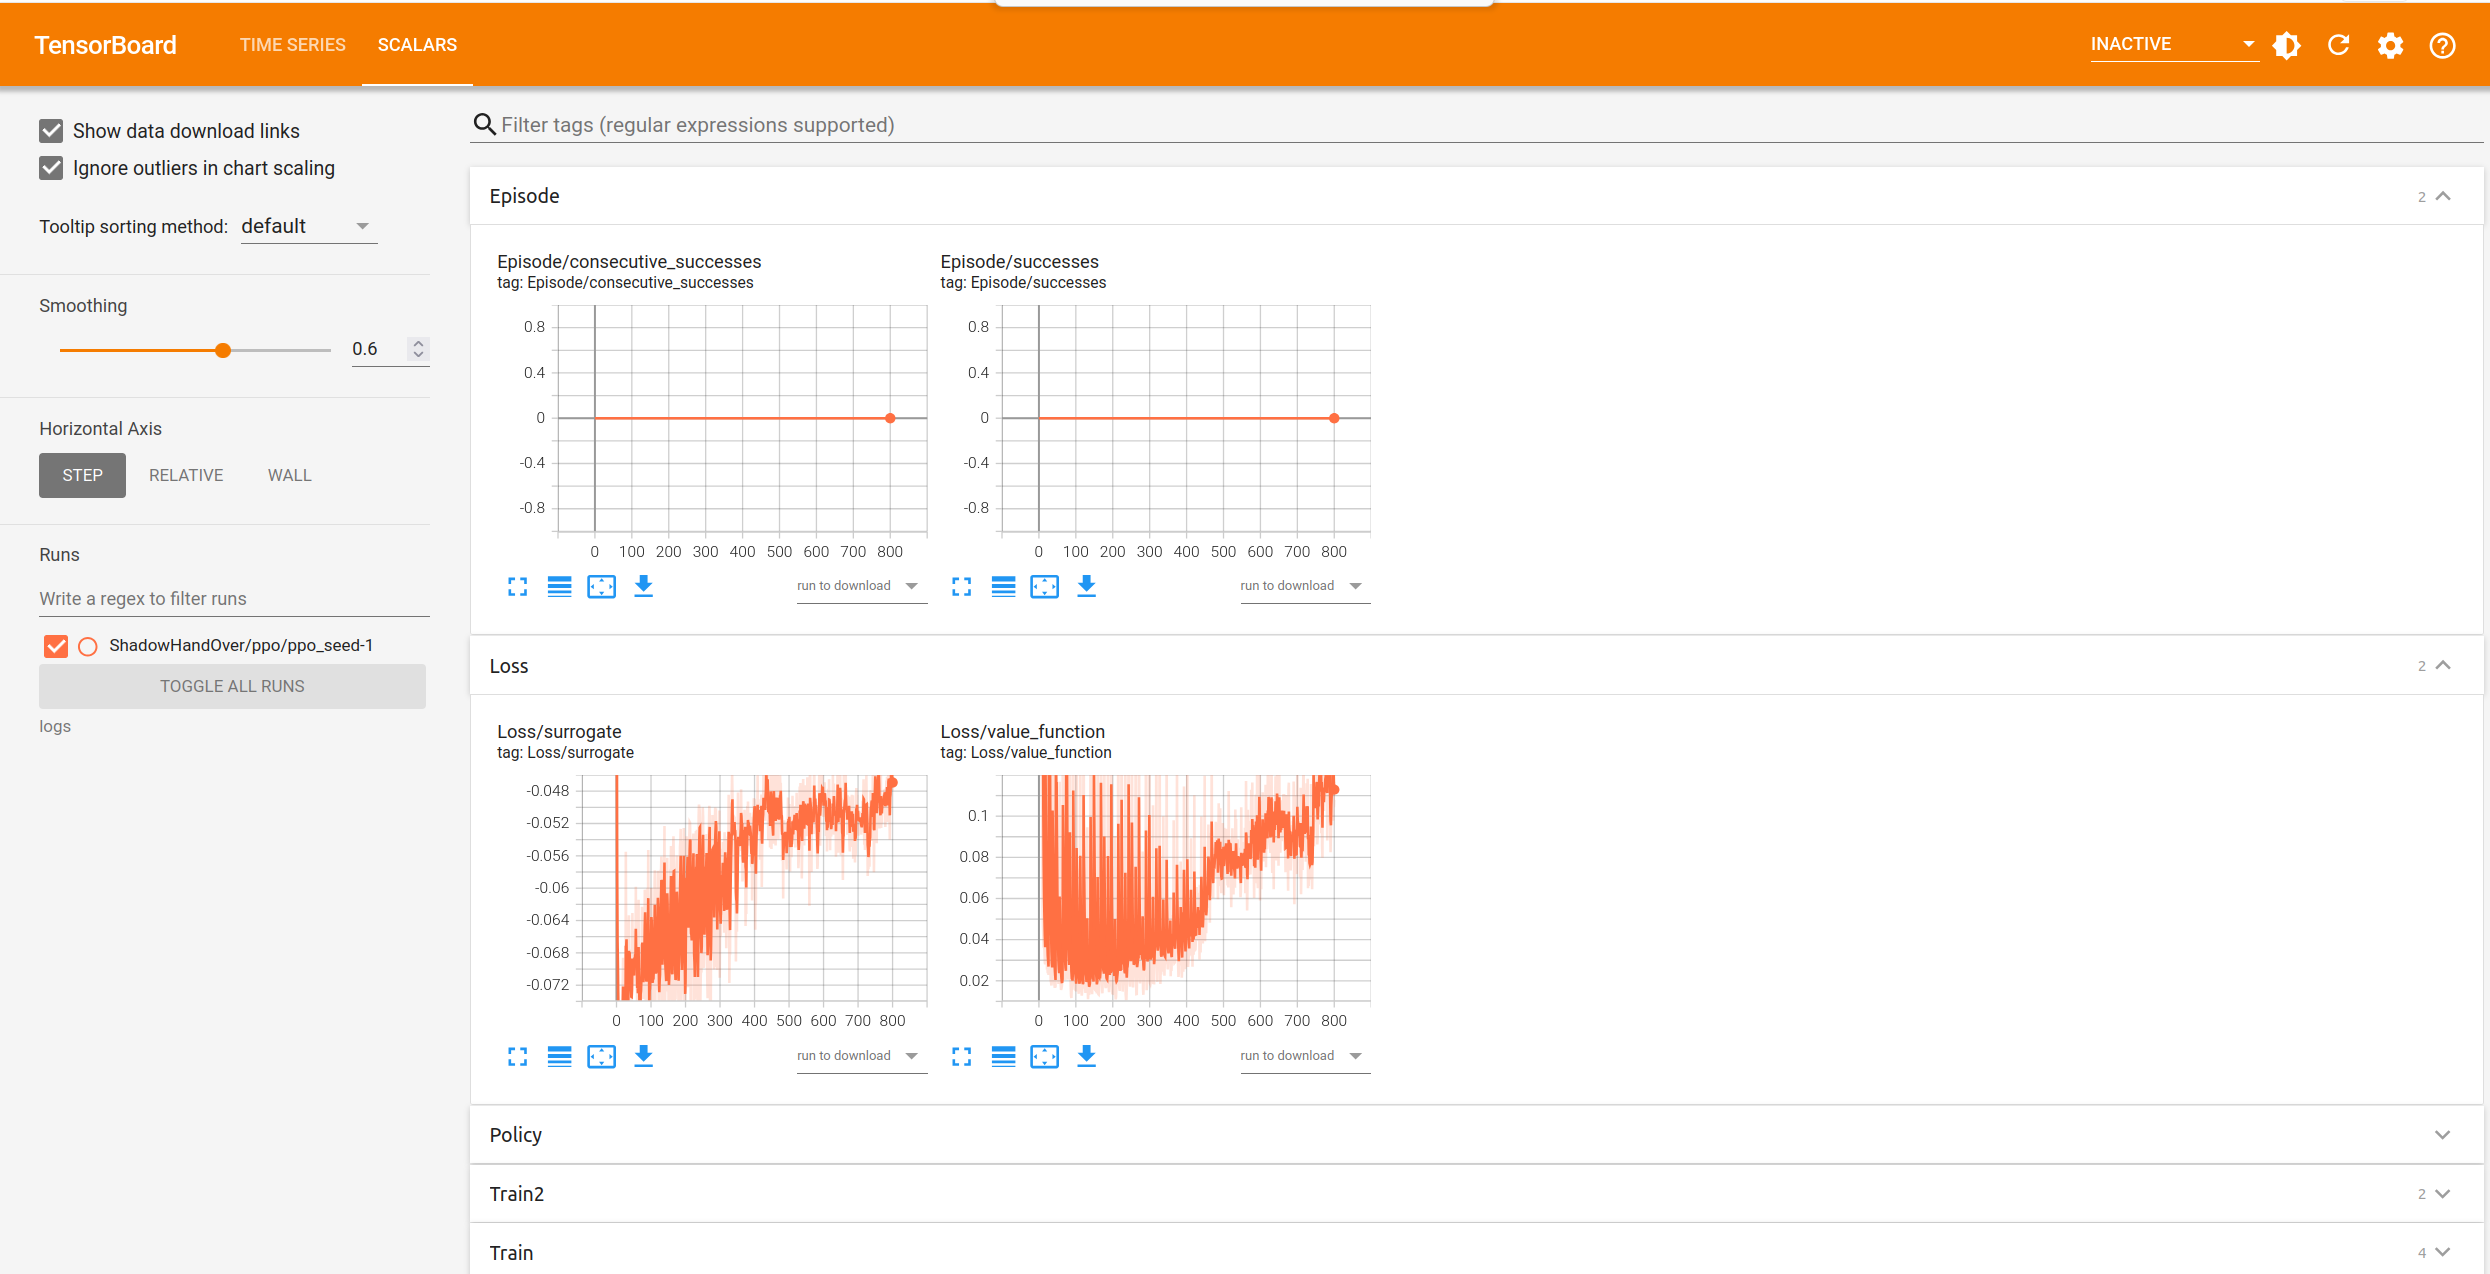
Task: Collapse the Episode section
Action: pyautogui.click(x=2443, y=196)
